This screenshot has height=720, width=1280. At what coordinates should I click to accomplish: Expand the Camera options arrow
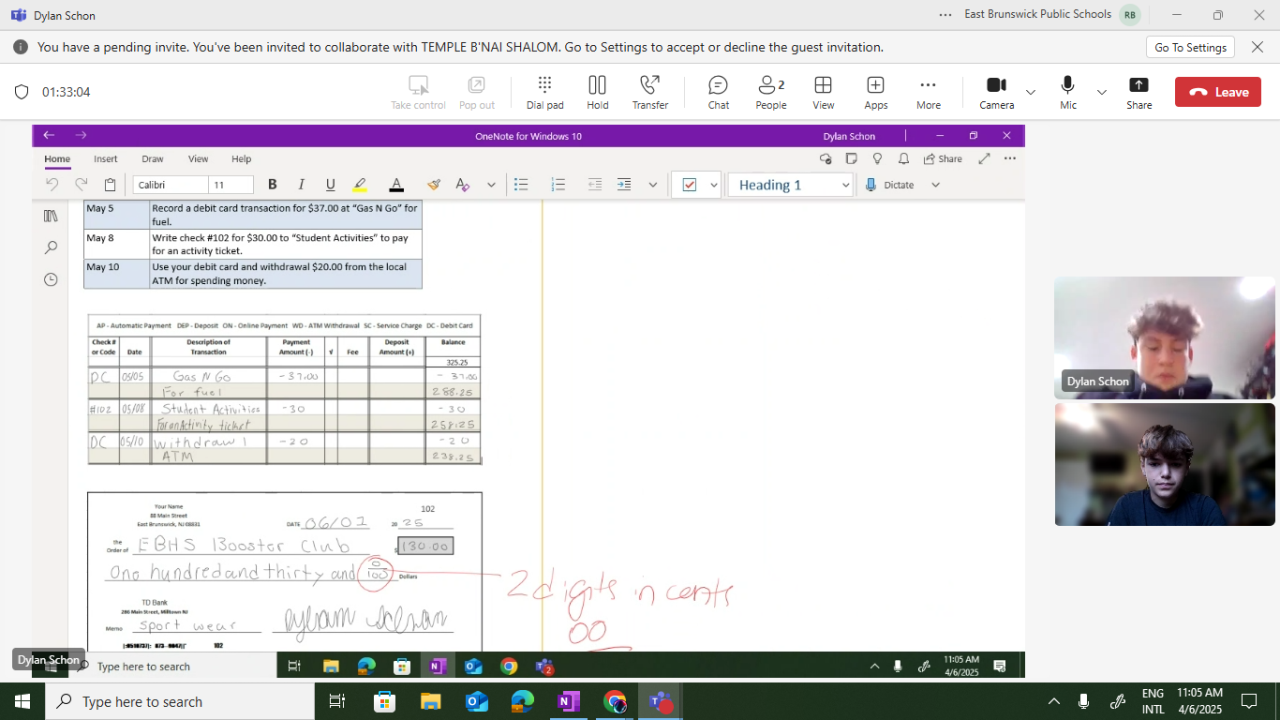click(x=1030, y=92)
